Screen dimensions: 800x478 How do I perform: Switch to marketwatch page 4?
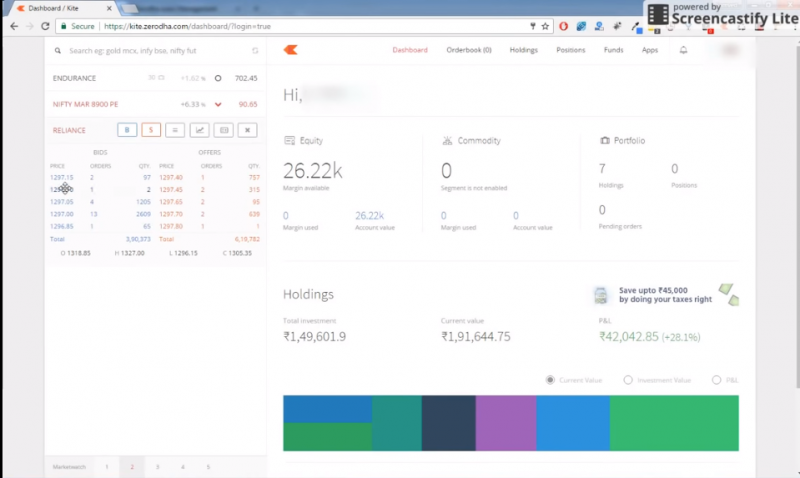point(183,467)
